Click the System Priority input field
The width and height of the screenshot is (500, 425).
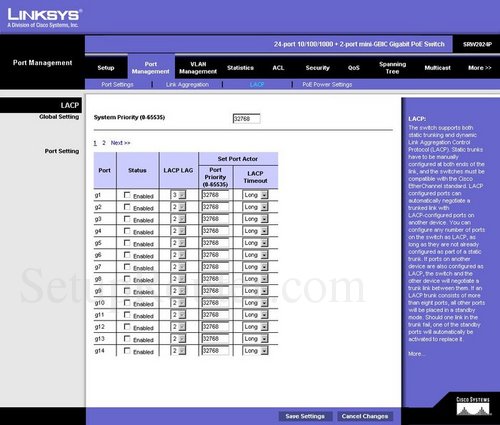tap(246, 119)
